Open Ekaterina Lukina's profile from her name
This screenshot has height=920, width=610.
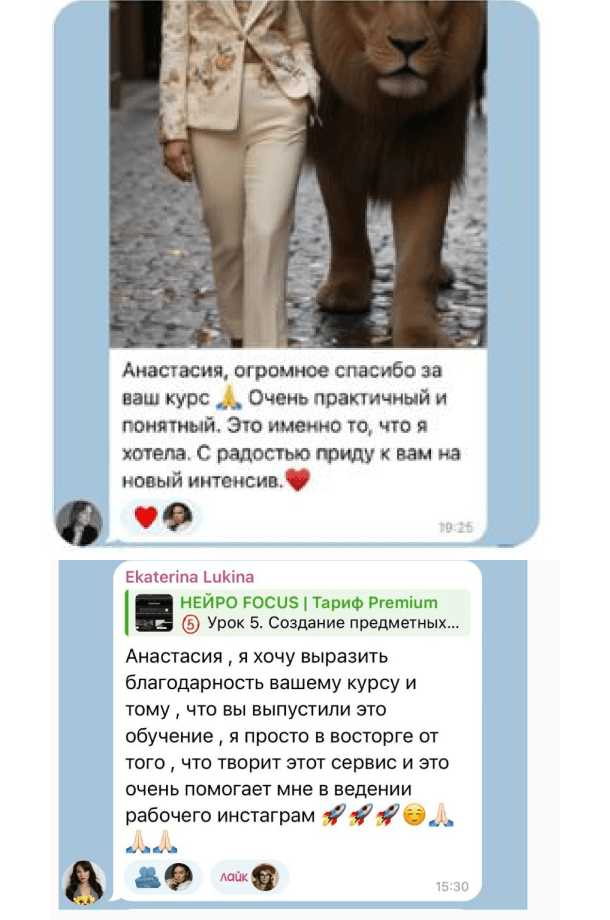pos(189,577)
